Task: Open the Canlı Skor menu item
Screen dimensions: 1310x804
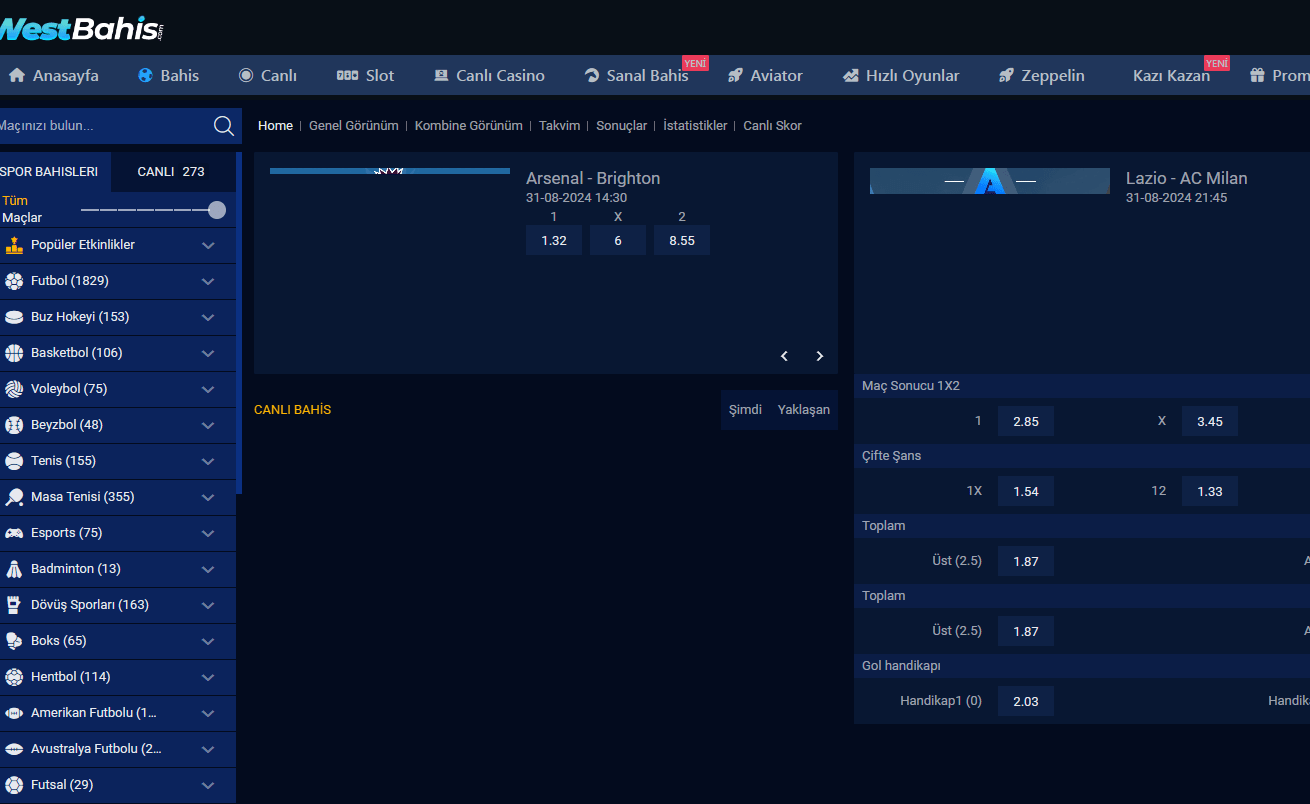Action: coord(772,126)
